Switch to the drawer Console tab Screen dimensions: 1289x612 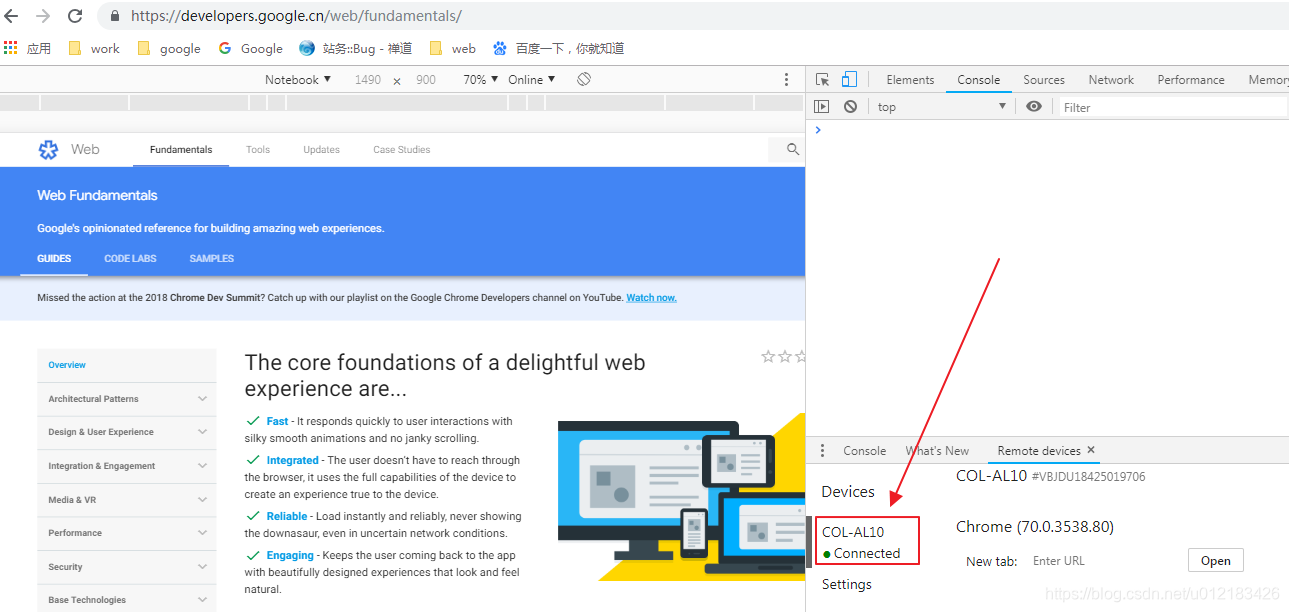pos(864,451)
